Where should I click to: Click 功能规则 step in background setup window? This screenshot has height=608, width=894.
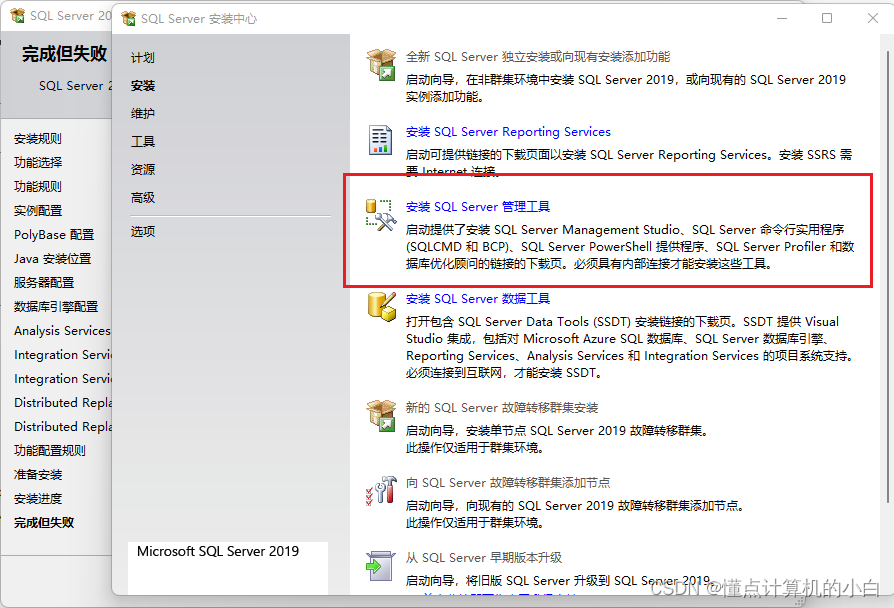pos(38,187)
